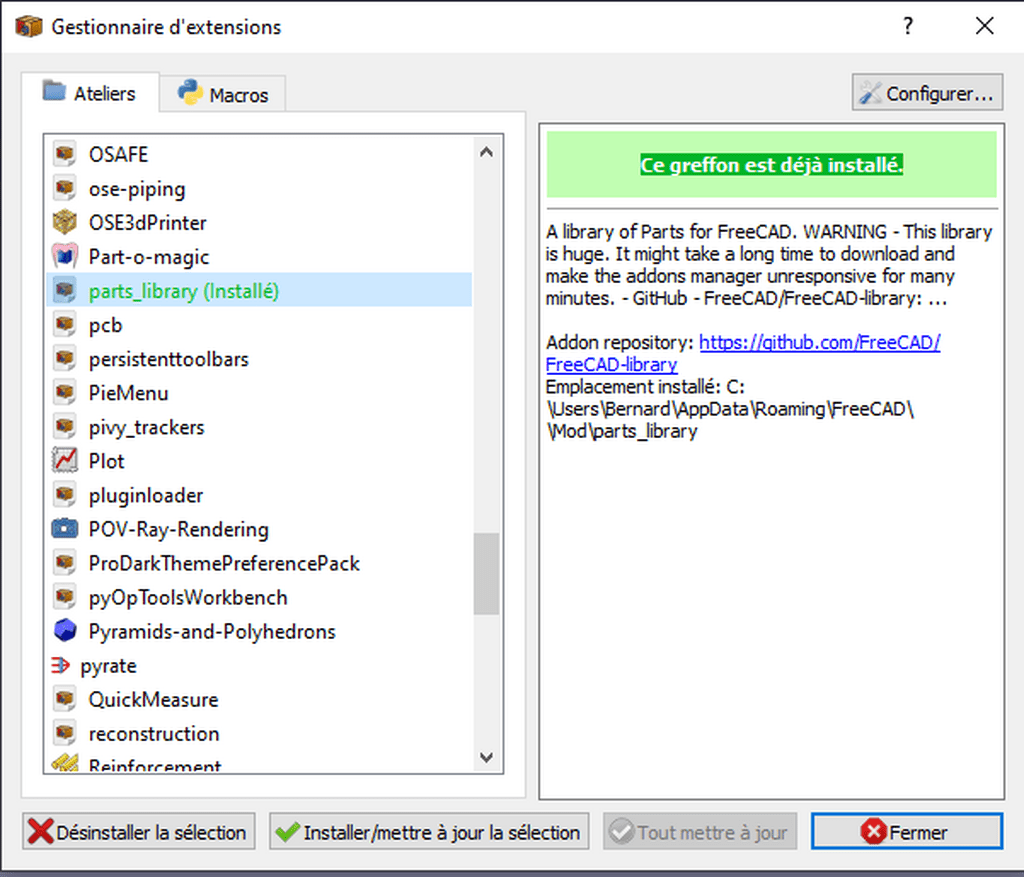1024x877 pixels.
Task: Click the persistenttoolbars package icon
Action: 65,359
